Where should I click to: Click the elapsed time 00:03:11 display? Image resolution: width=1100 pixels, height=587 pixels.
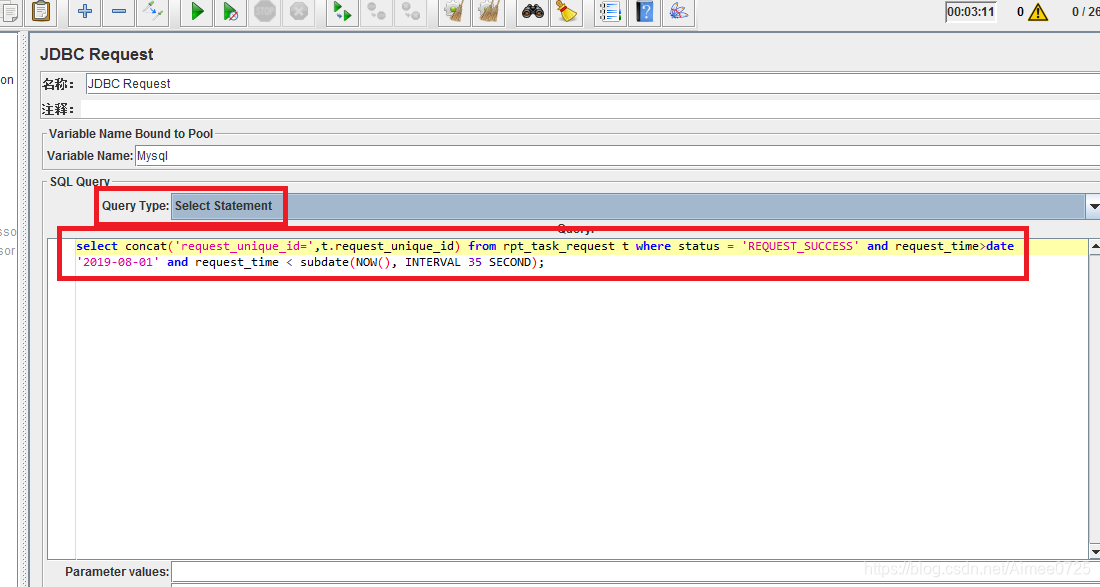point(971,12)
